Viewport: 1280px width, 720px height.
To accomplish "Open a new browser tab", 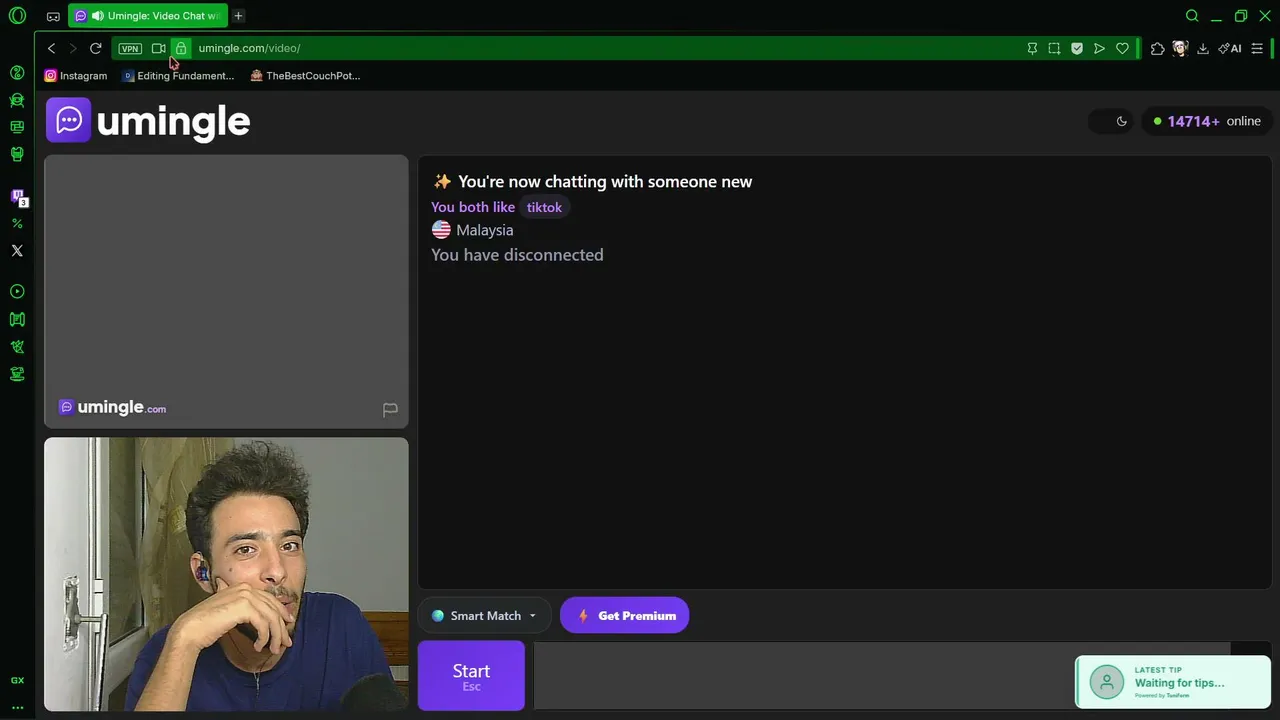I will [238, 16].
